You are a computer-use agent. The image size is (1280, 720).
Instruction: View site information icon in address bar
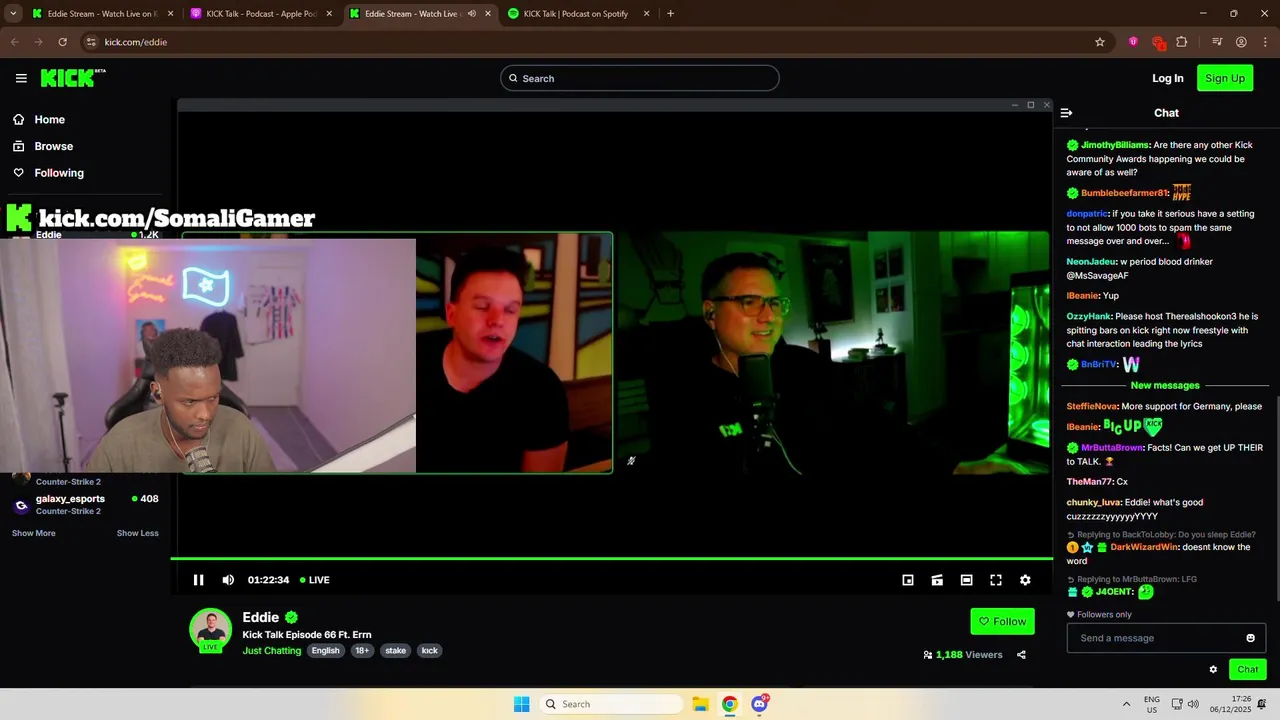[x=91, y=42]
